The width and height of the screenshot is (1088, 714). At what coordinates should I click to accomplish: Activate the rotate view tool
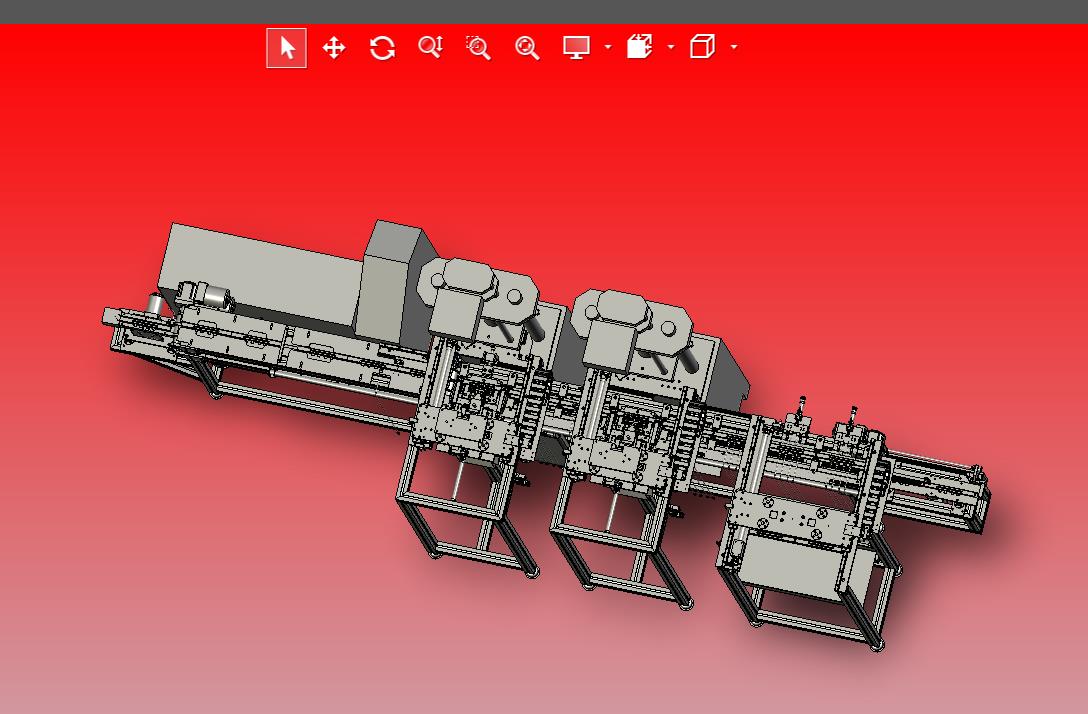382,48
